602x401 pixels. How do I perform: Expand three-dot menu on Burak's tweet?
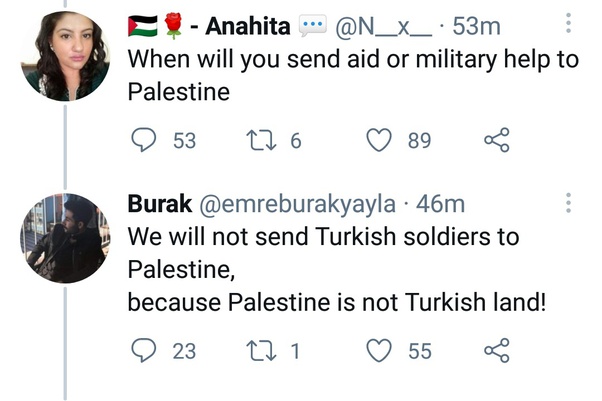tap(568, 203)
